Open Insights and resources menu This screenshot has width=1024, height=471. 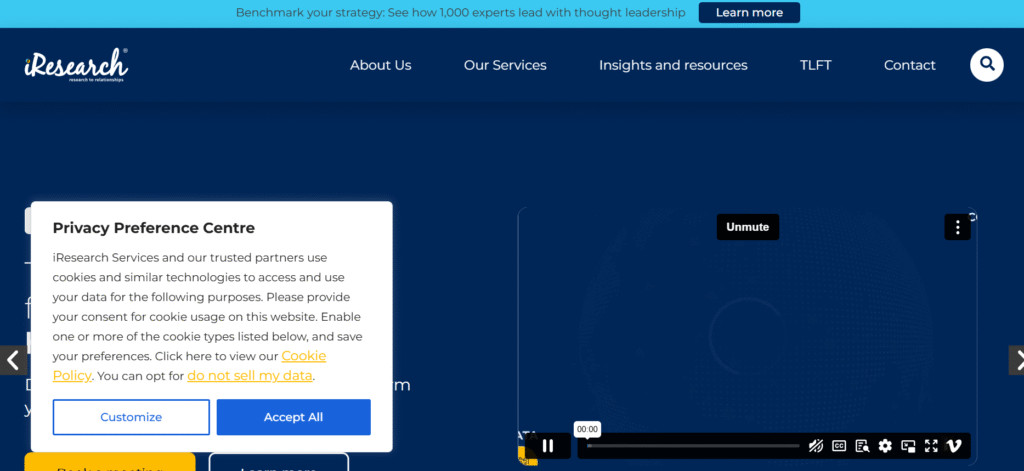click(673, 65)
